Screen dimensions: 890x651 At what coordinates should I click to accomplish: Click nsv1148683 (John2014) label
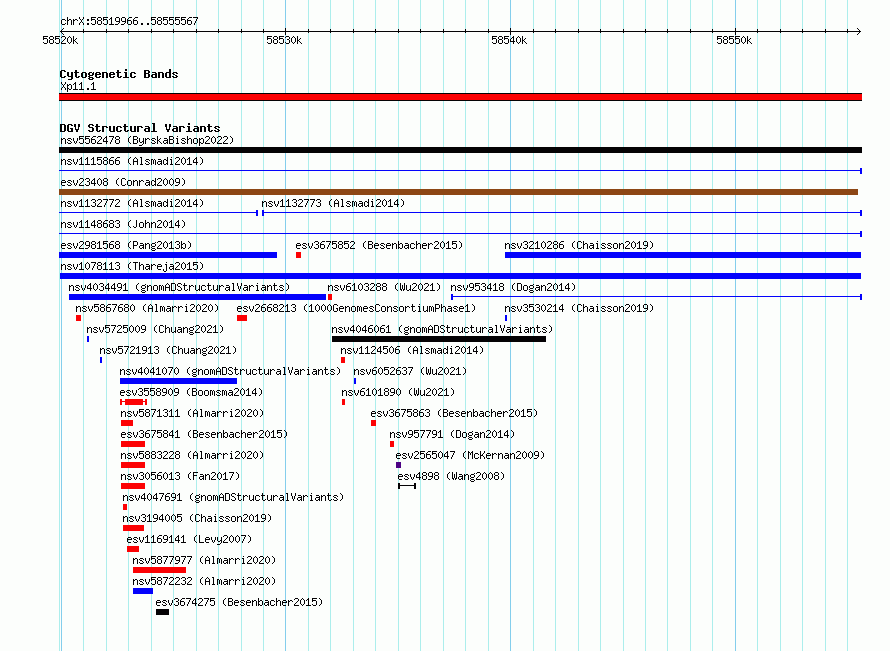click(x=123, y=224)
